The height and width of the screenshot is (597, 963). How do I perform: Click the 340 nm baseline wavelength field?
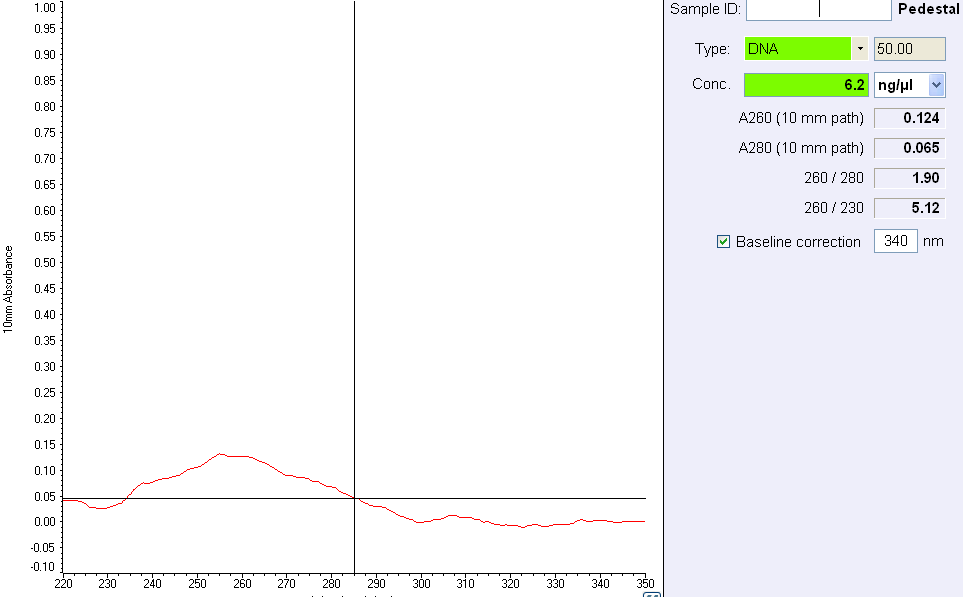point(896,242)
